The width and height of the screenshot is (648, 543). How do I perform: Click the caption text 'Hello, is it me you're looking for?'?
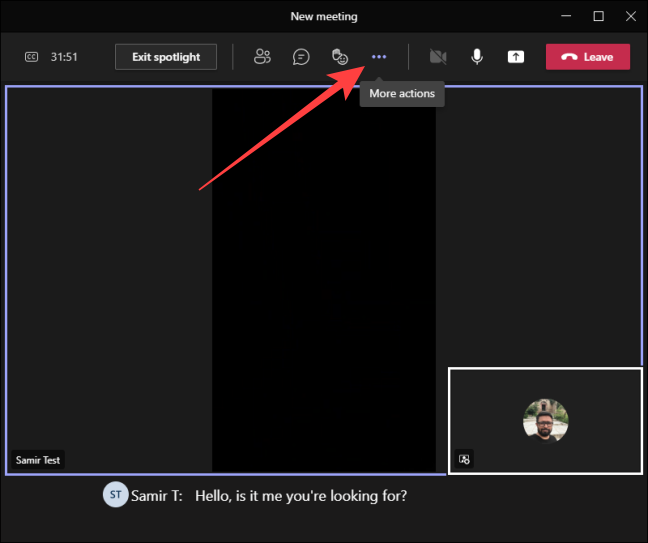click(301, 496)
